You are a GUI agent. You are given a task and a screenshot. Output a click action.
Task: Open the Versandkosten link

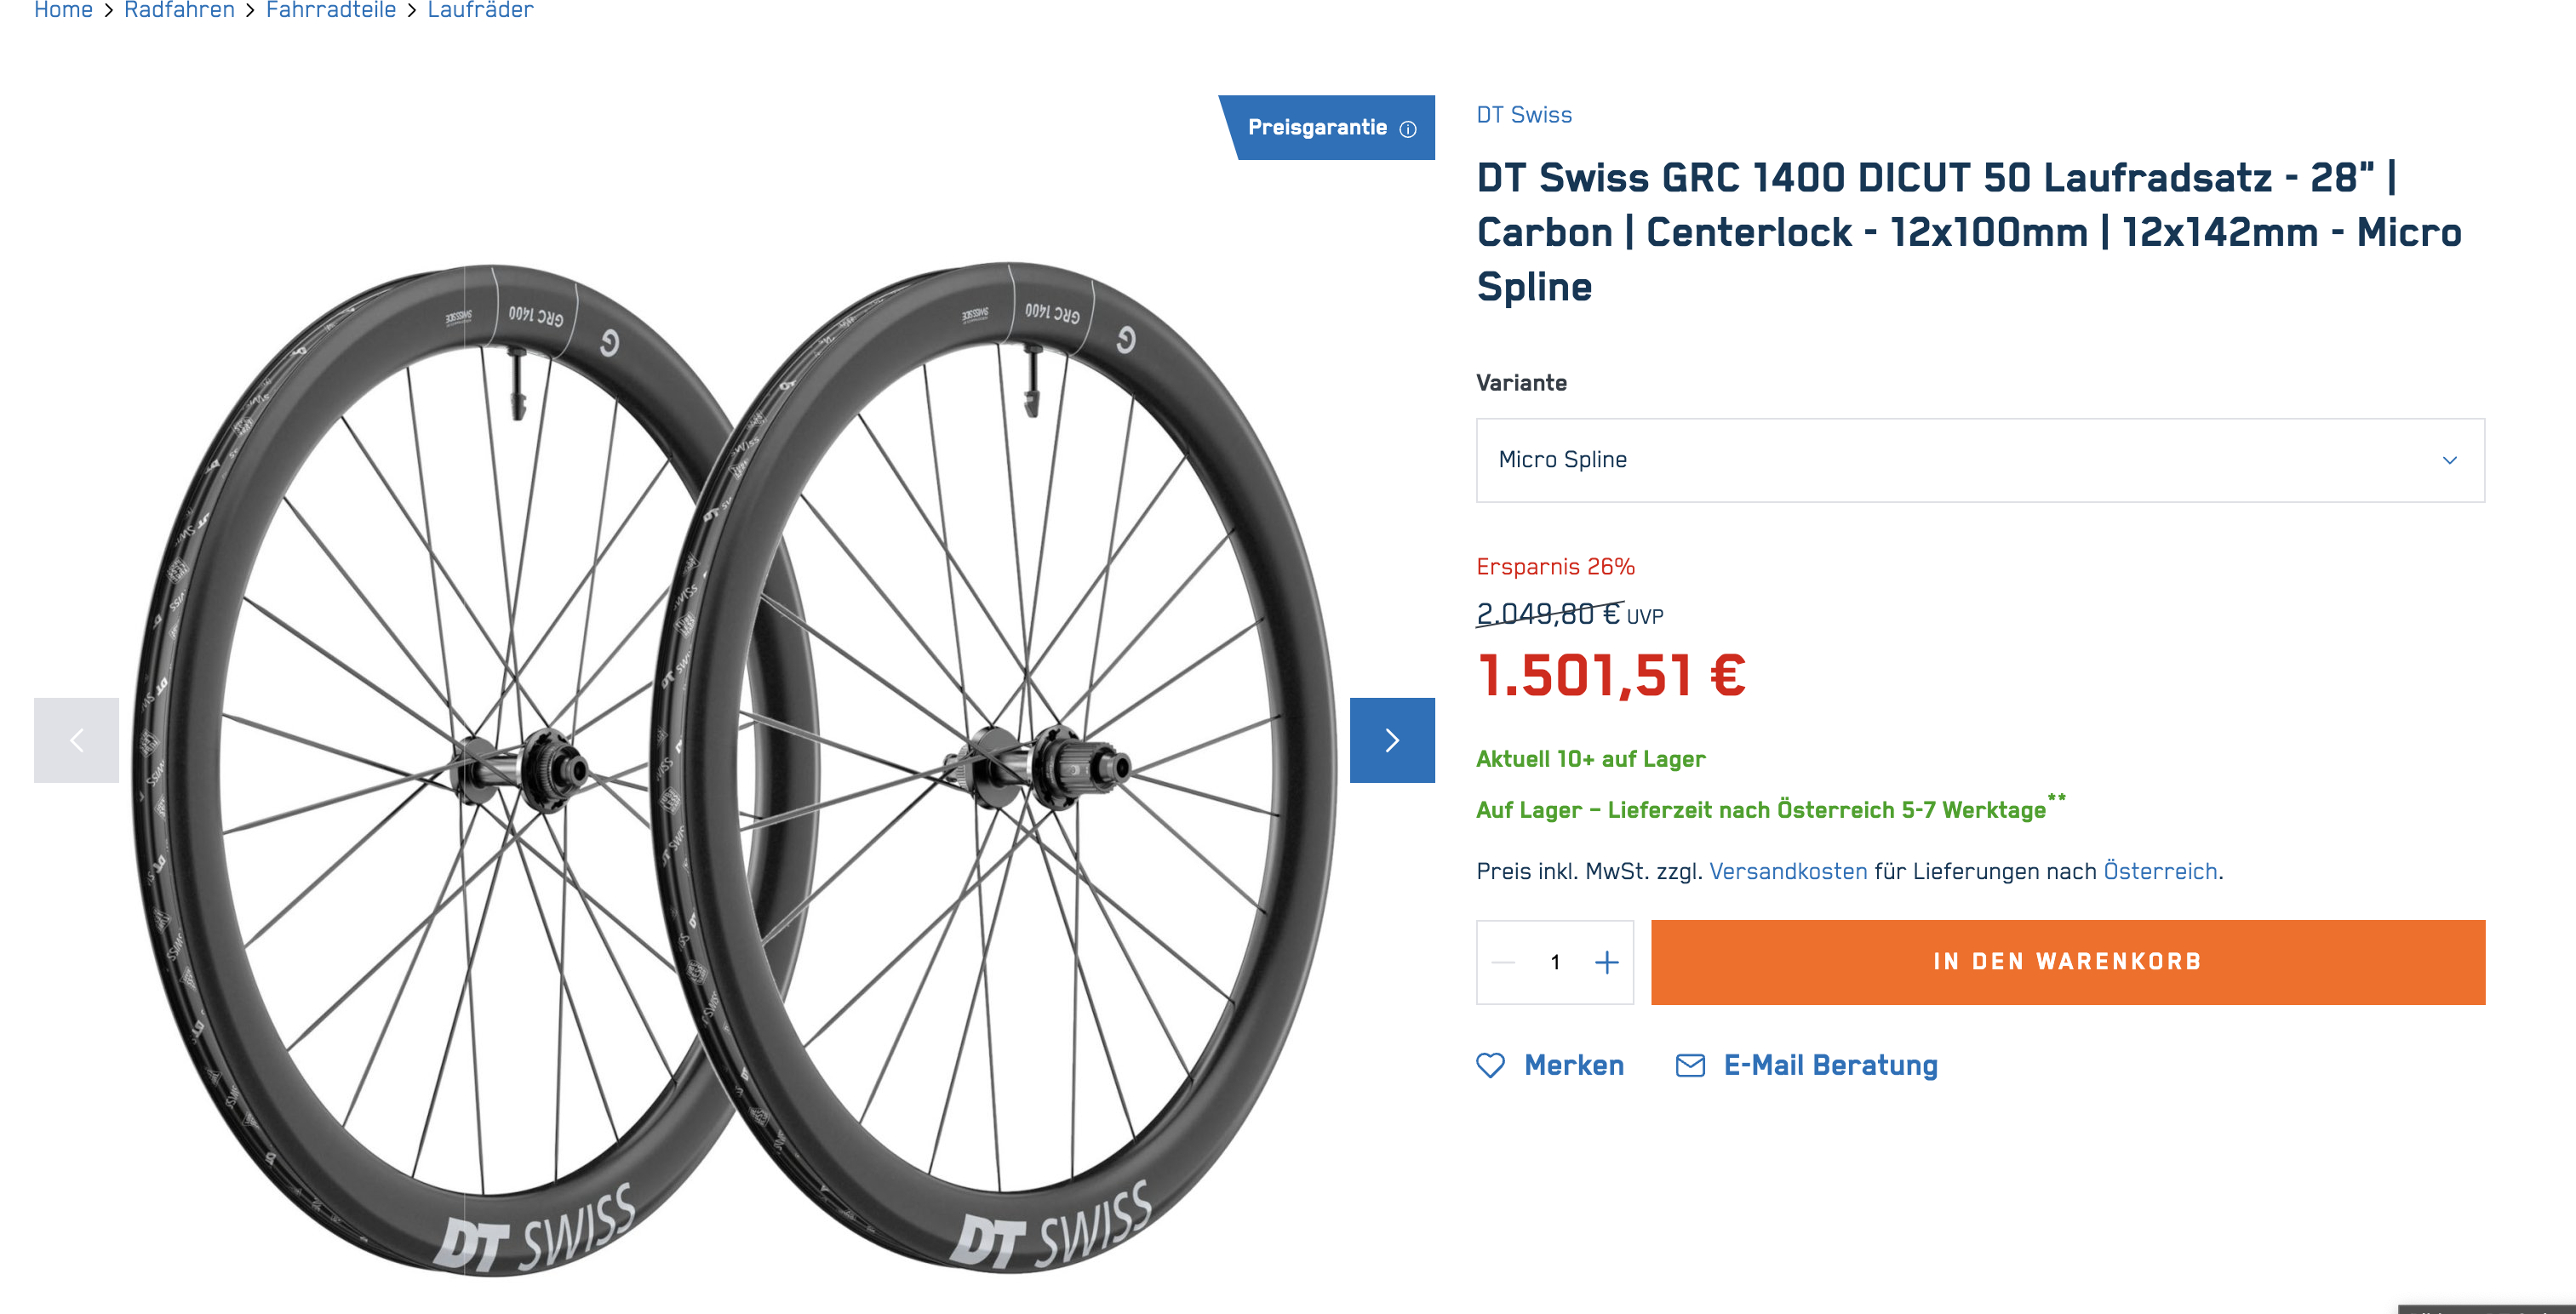(1788, 871)
